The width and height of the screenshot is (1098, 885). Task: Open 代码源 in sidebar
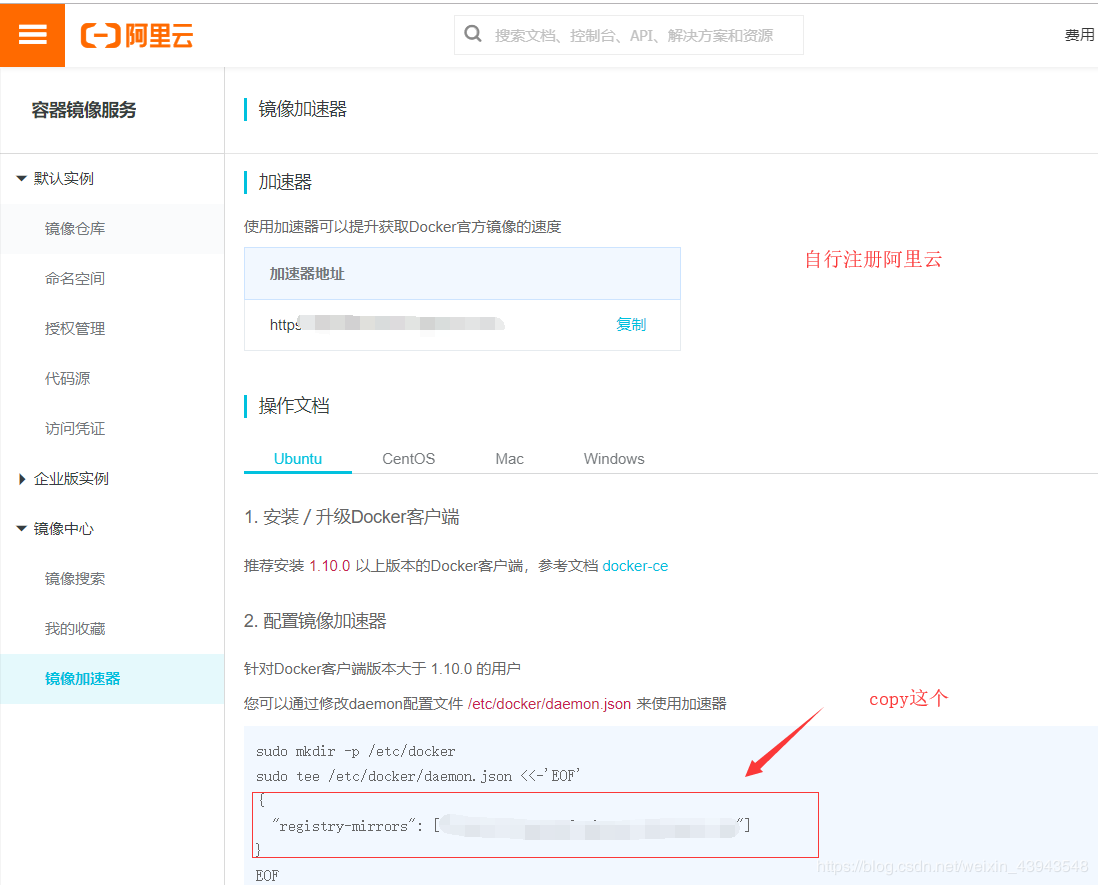click(x=68, y=379)
